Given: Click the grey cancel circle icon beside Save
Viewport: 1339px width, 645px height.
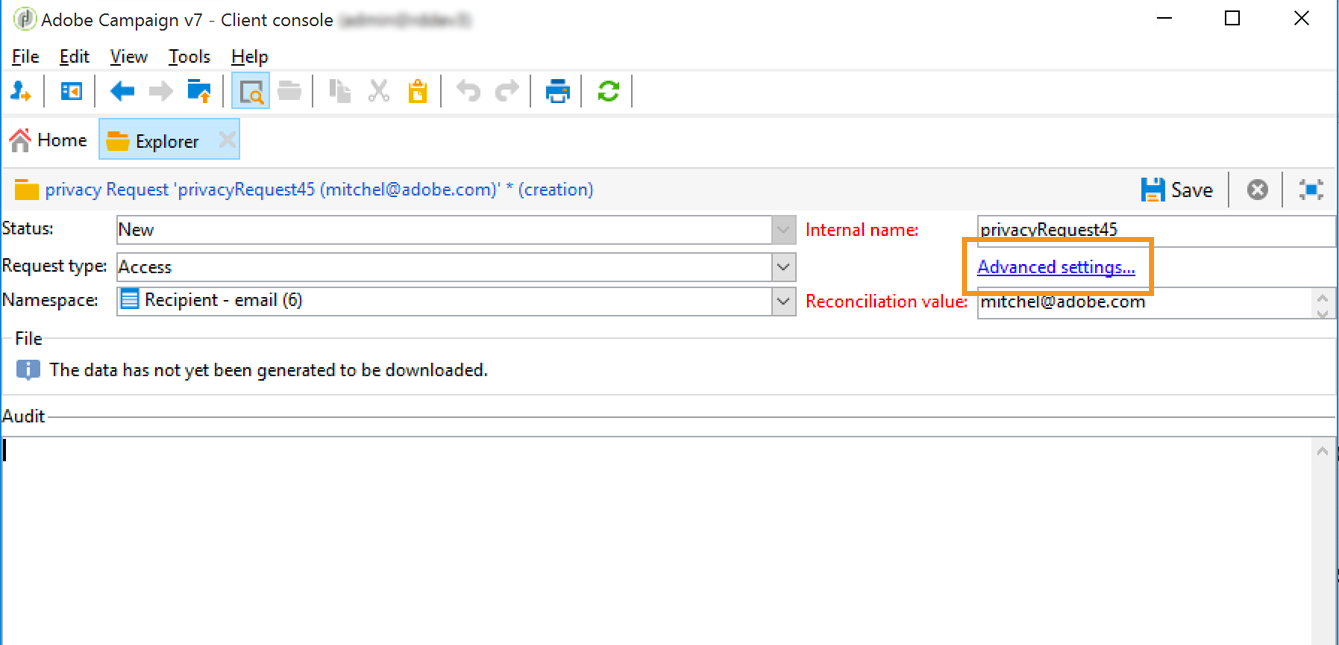Looking at the screenshot, I should click(x=1258, y=189).
